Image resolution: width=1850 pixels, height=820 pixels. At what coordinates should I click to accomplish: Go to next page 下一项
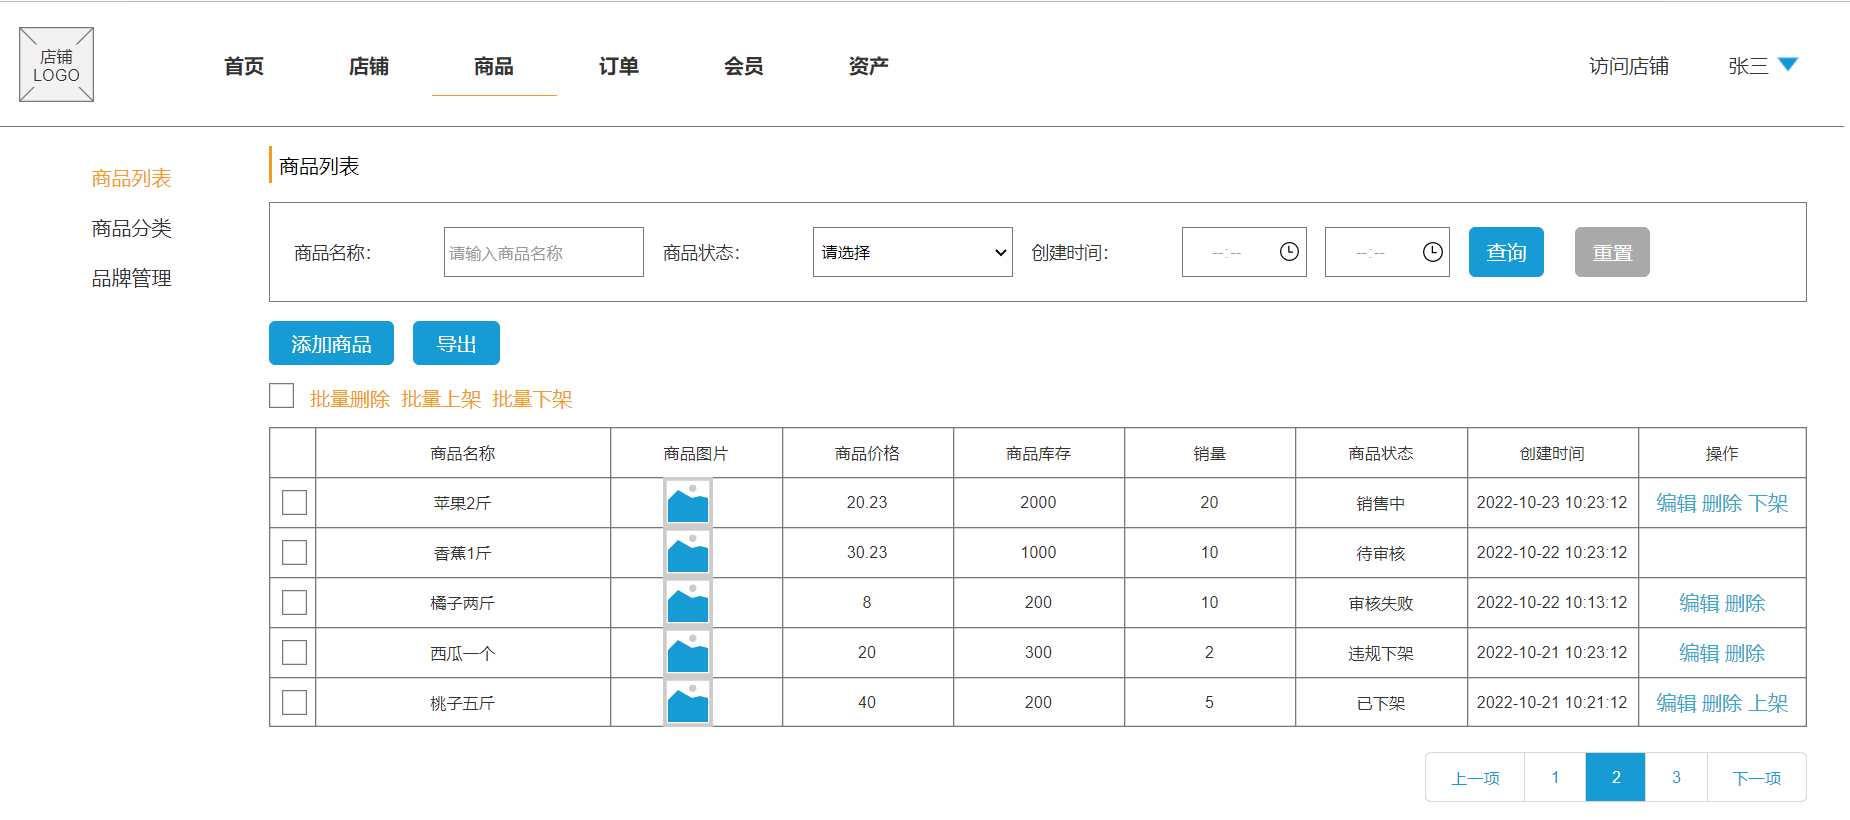[x=1757, y=777]
